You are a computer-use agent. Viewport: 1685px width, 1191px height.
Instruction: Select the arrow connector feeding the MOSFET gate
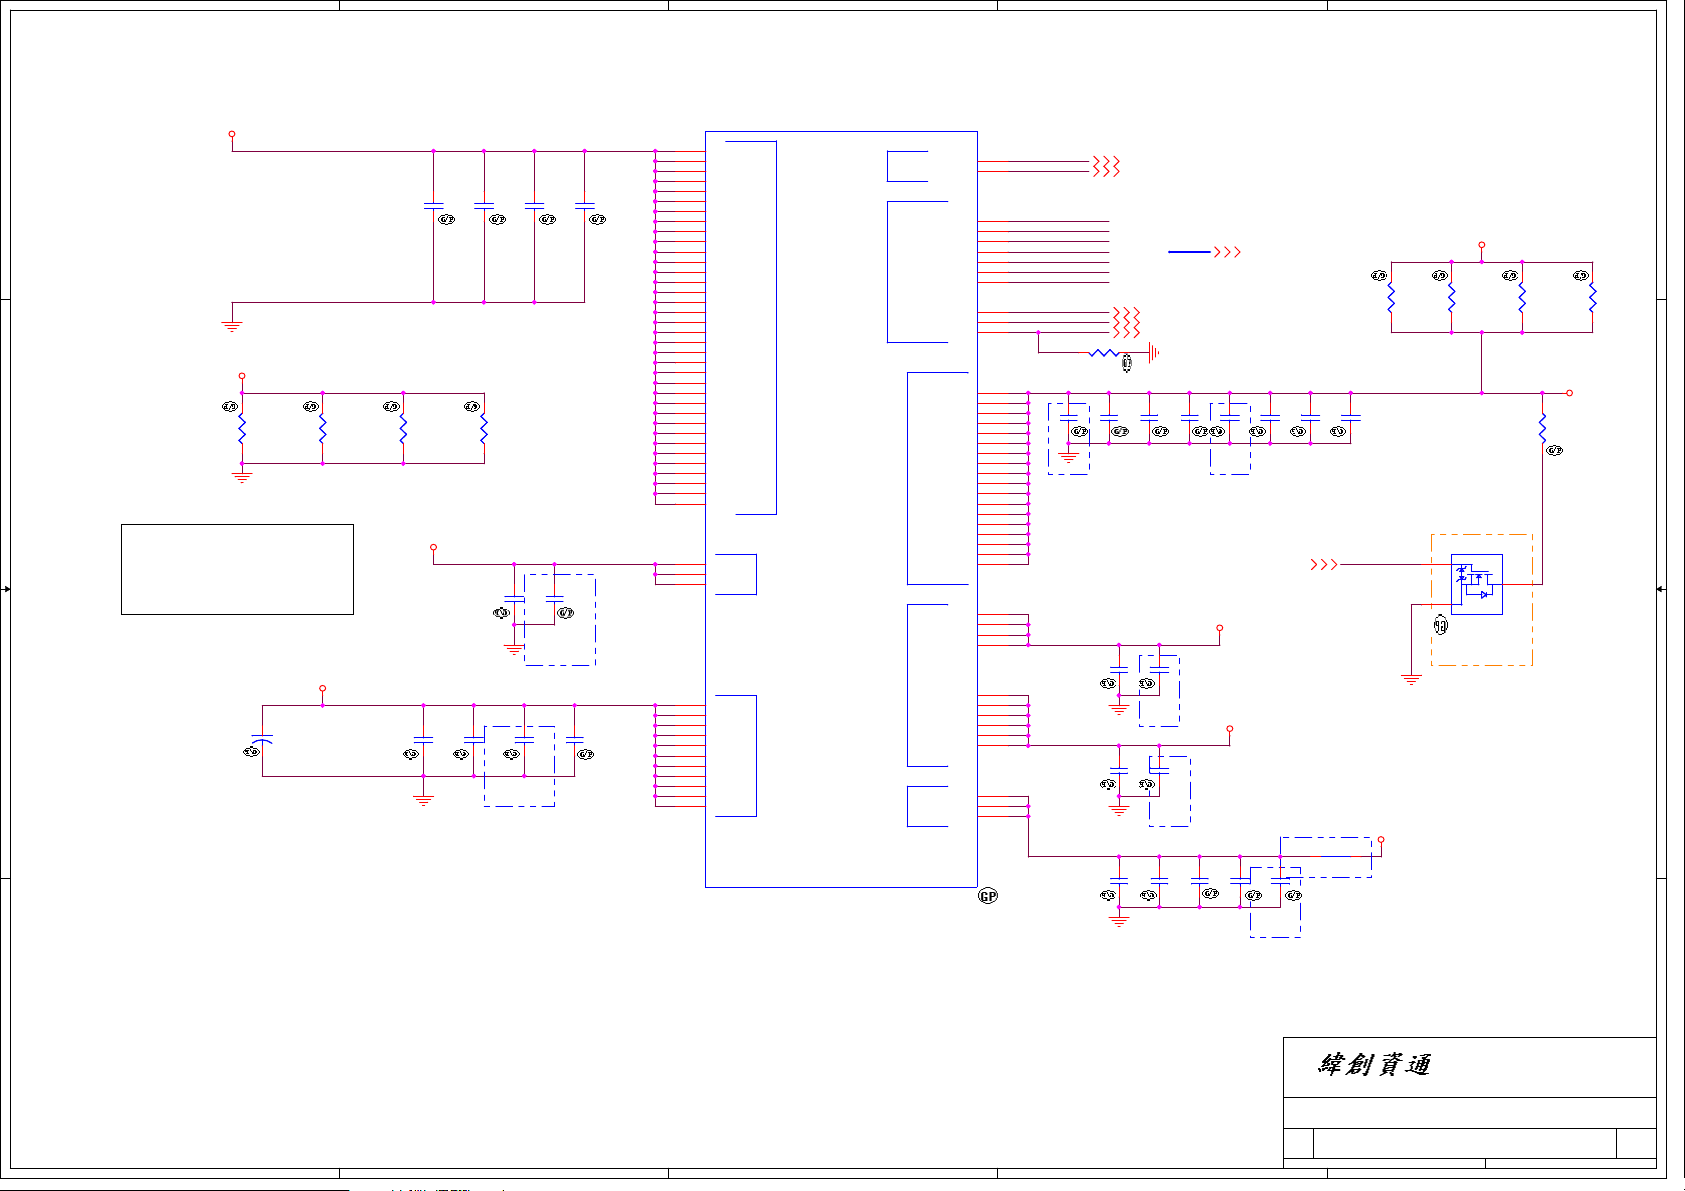[x=1324, y=565]
